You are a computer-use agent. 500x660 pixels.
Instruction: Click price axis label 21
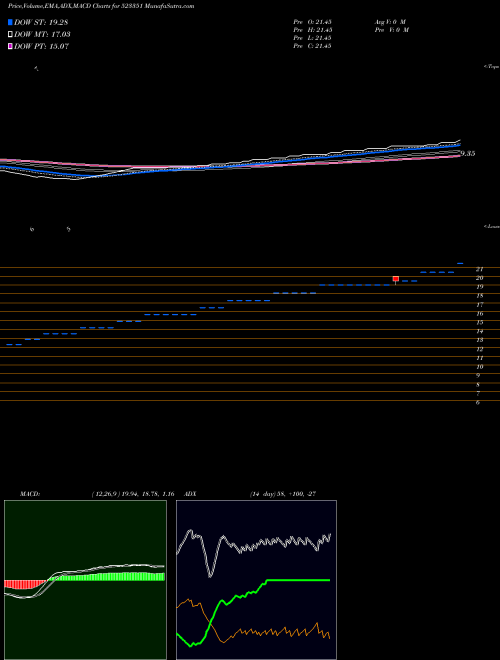[479, 269]
